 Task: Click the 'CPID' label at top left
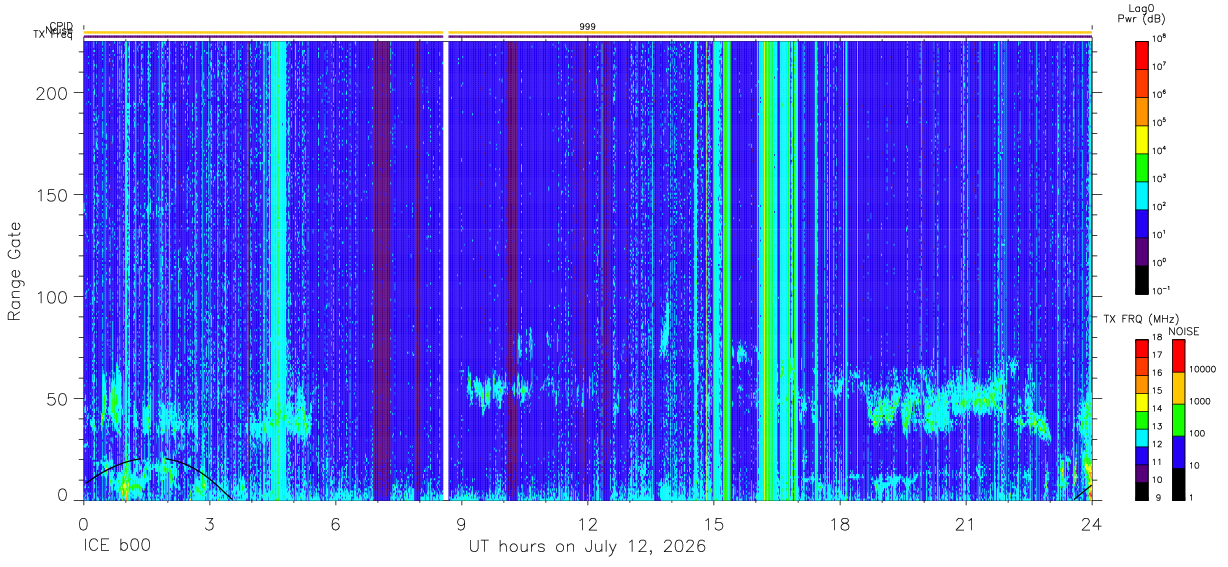click(x=62, y=26)
